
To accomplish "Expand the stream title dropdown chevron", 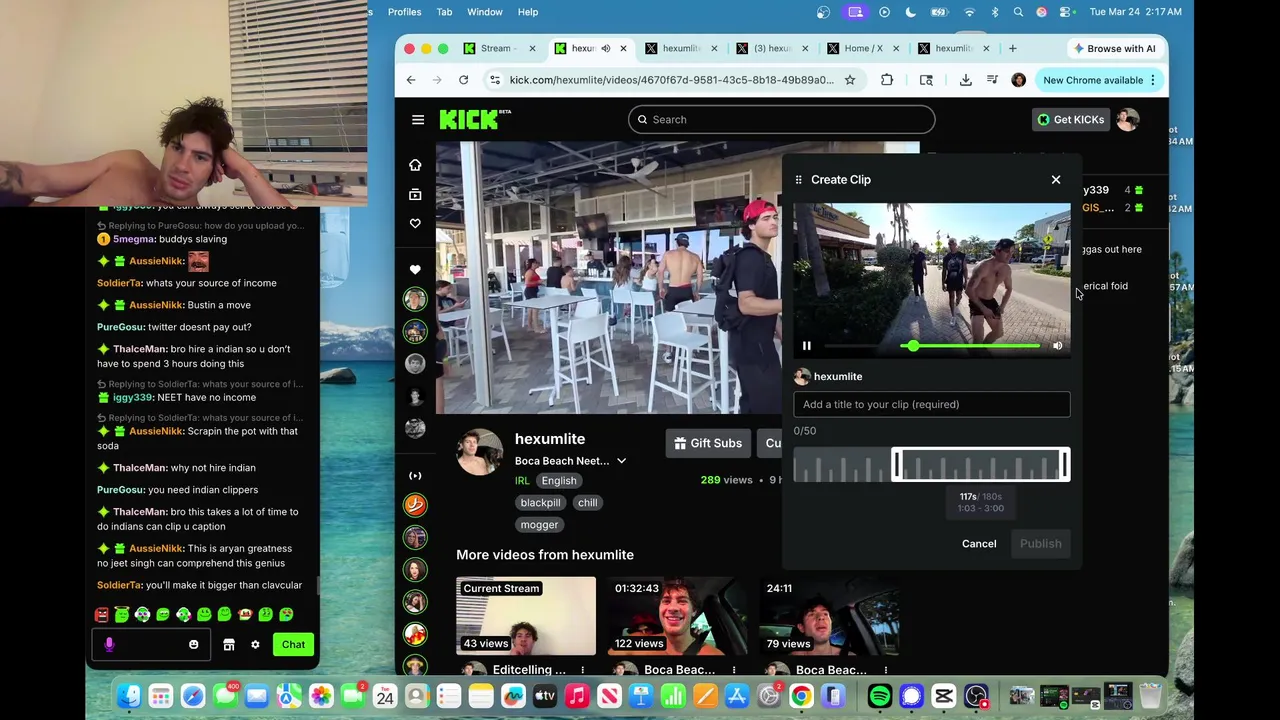I will click(x=621, y=461).
